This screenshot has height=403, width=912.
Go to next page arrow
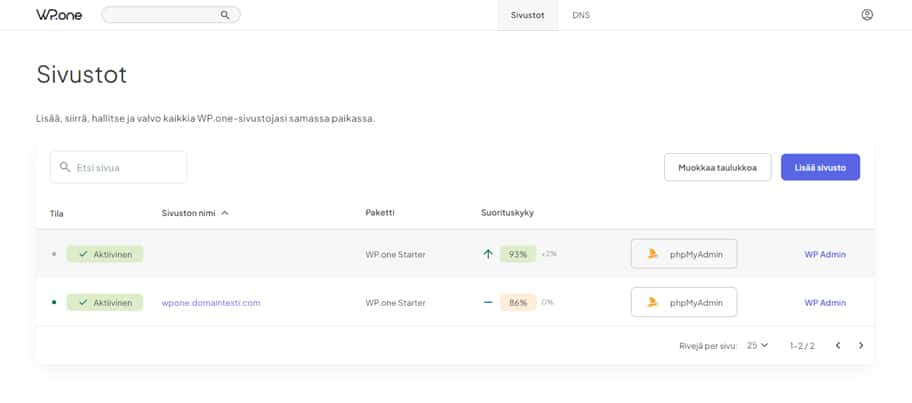861,345
